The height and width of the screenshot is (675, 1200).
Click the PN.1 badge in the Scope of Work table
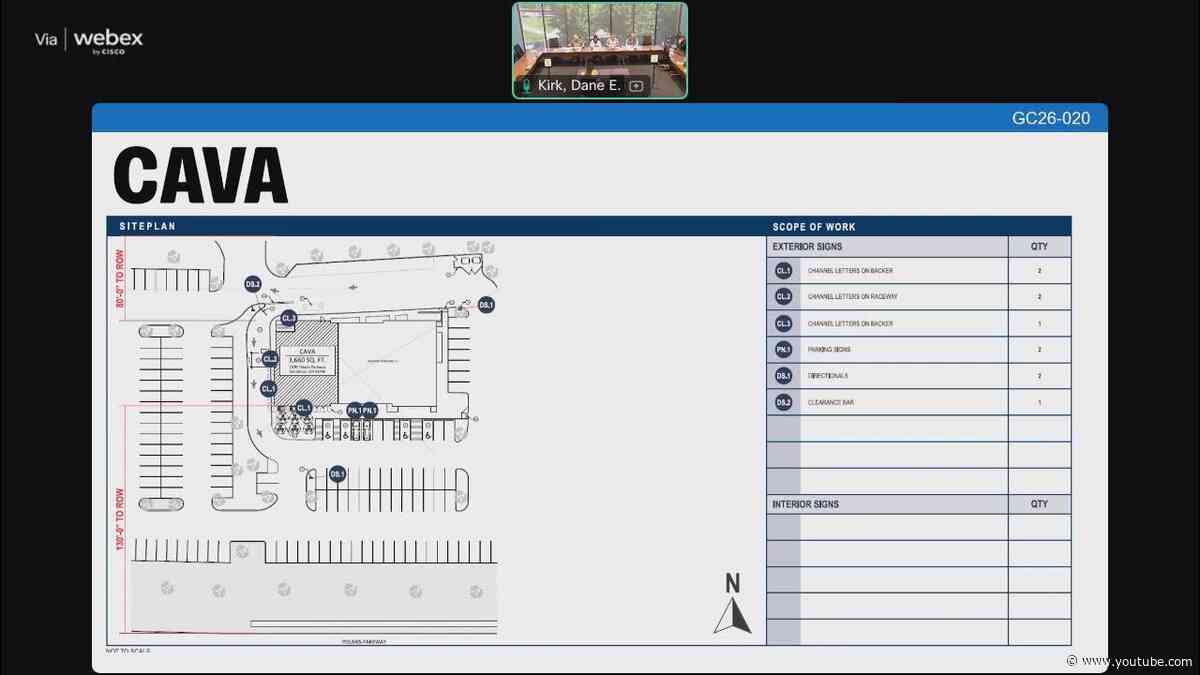coord(784,350)
